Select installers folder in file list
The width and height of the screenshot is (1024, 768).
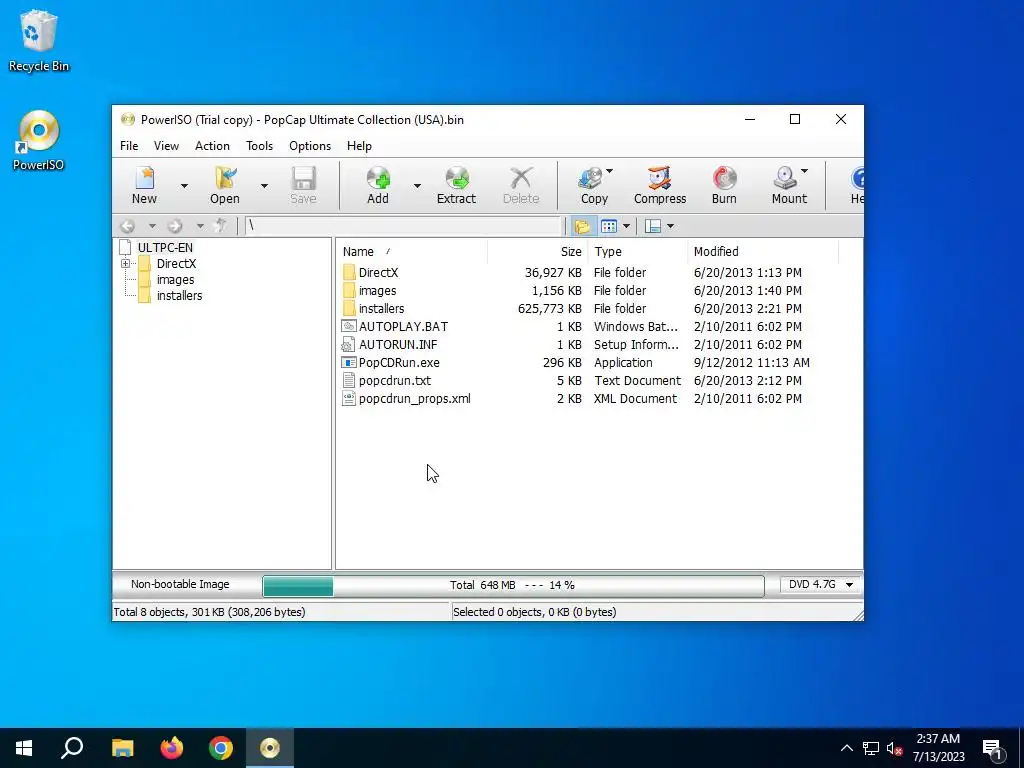pyautogui.click(x=381, y=309)
